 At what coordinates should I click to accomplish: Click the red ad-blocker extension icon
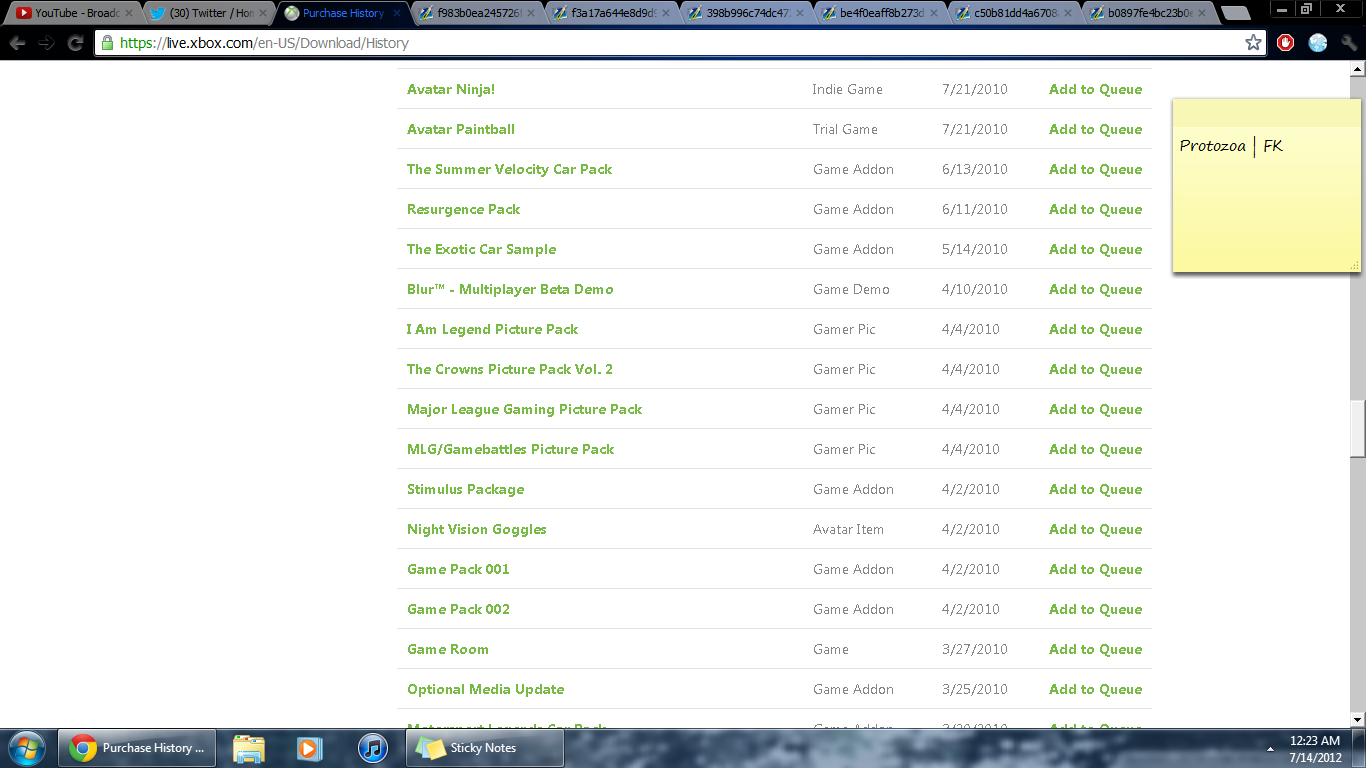[1286, 43]
